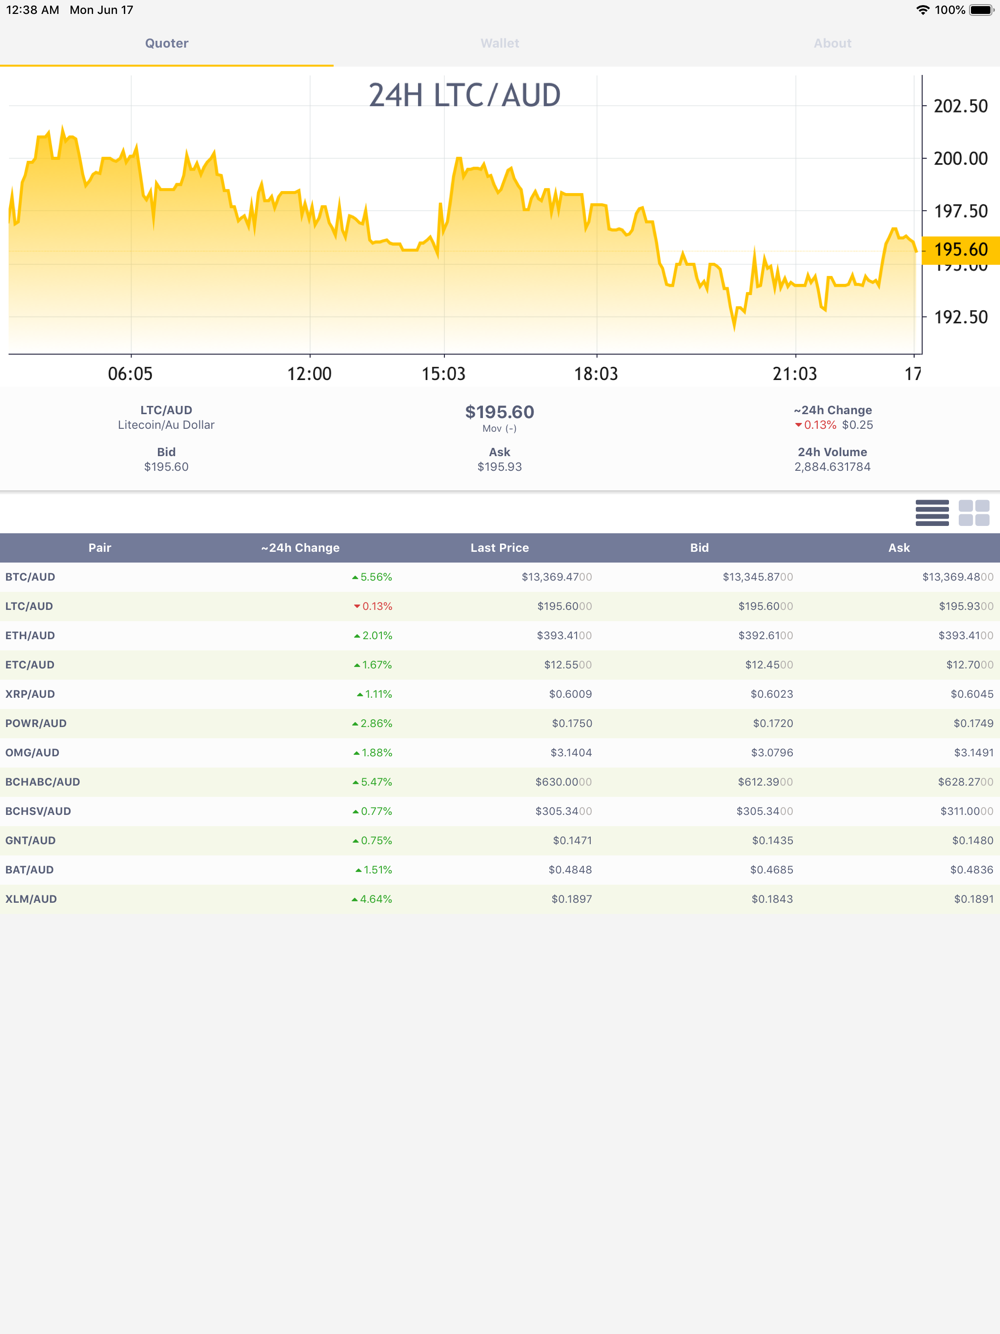Select the BTC/AUD pair row
Screen dimensions: 1000x1334
tap(30, 577)
